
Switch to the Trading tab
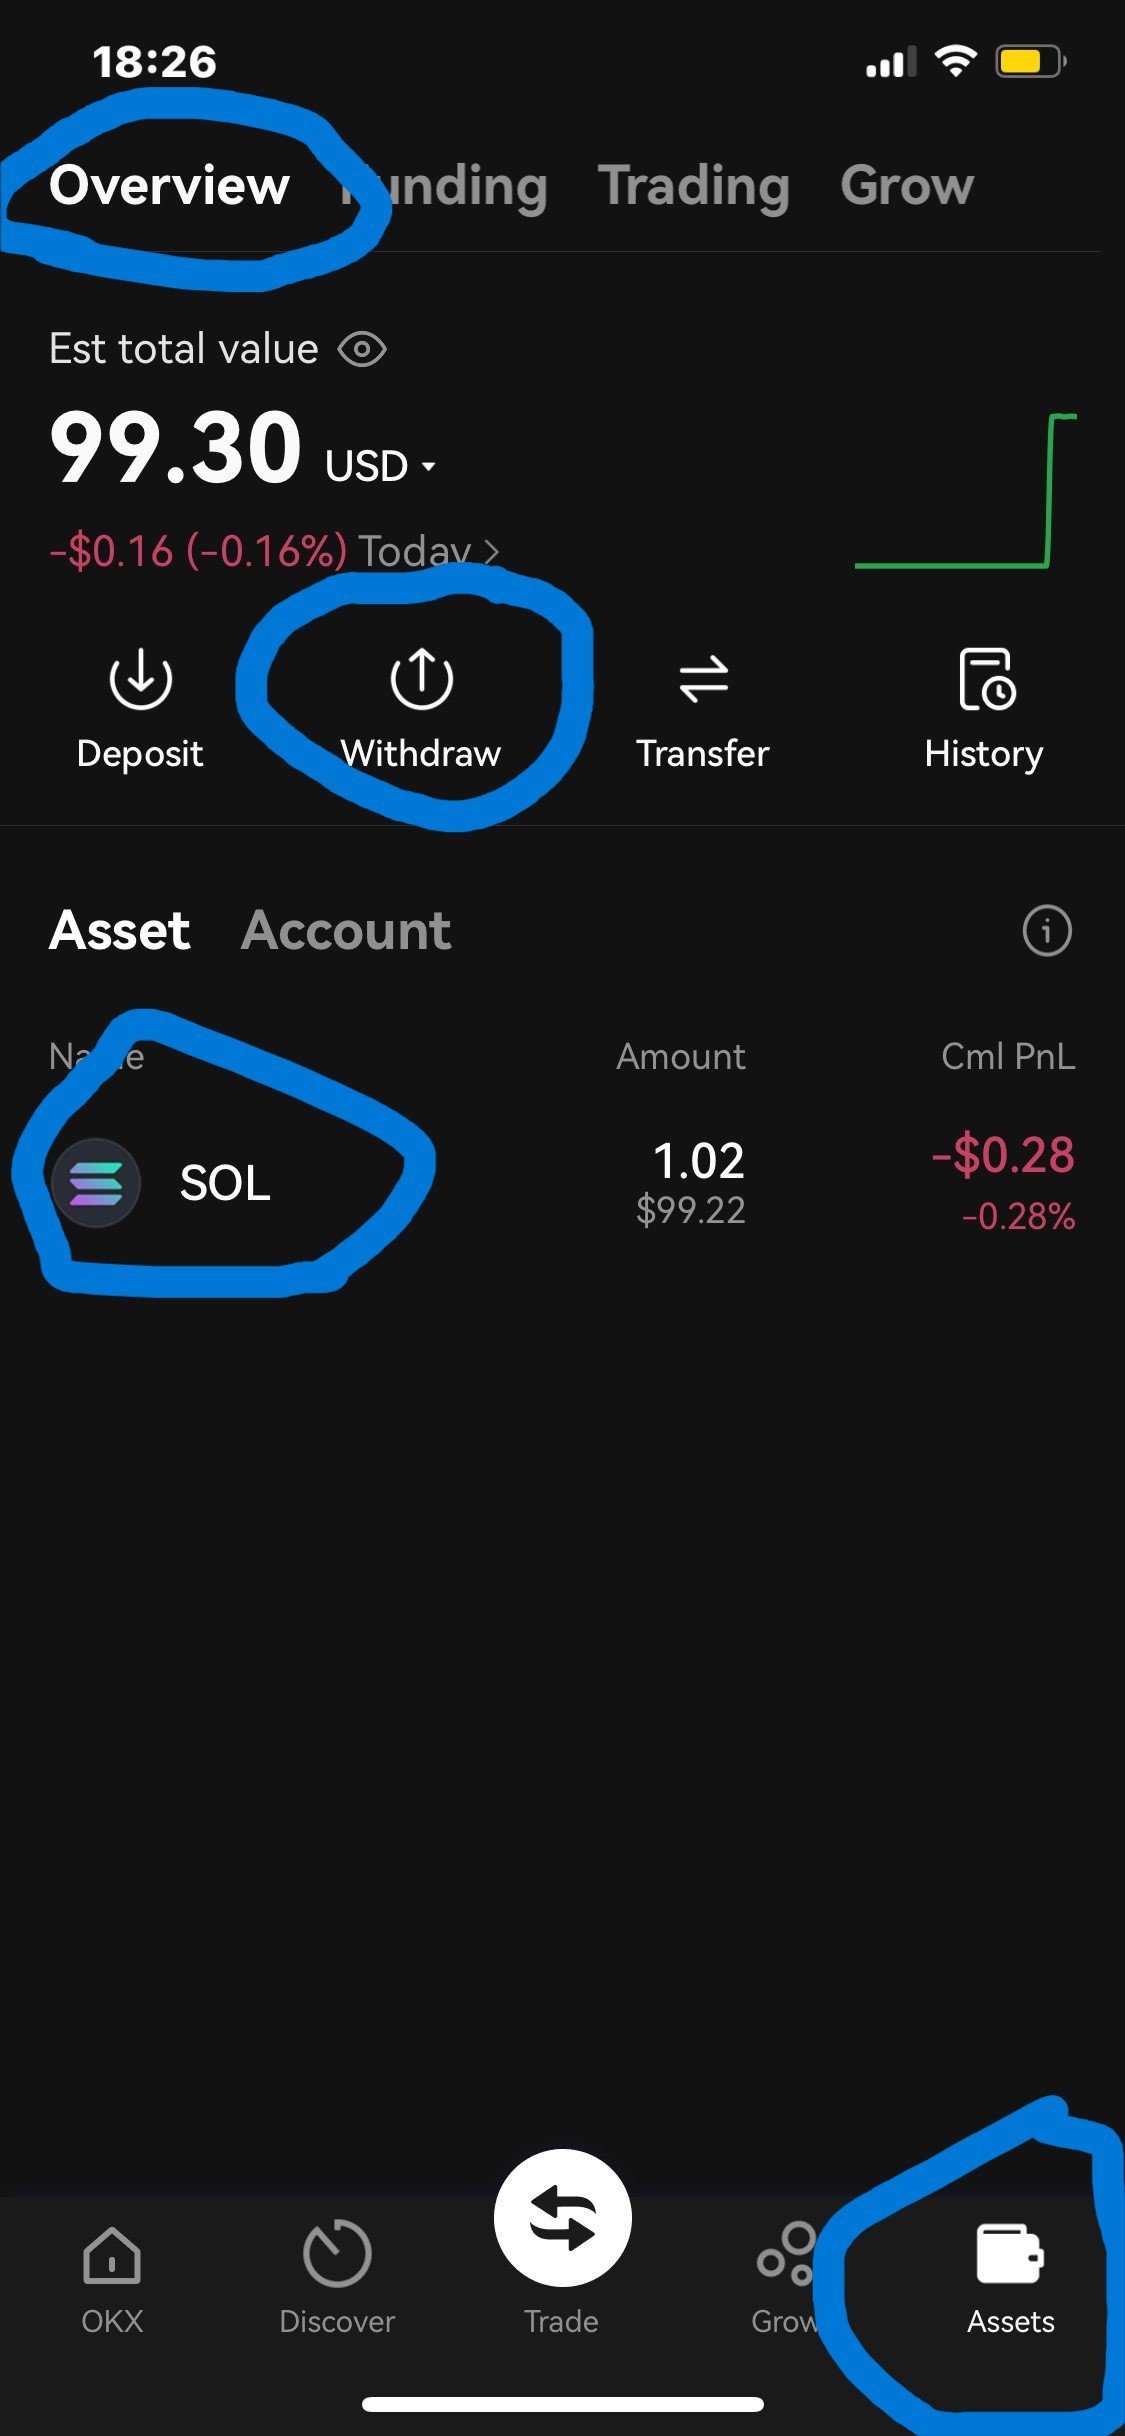click(694, 186)
